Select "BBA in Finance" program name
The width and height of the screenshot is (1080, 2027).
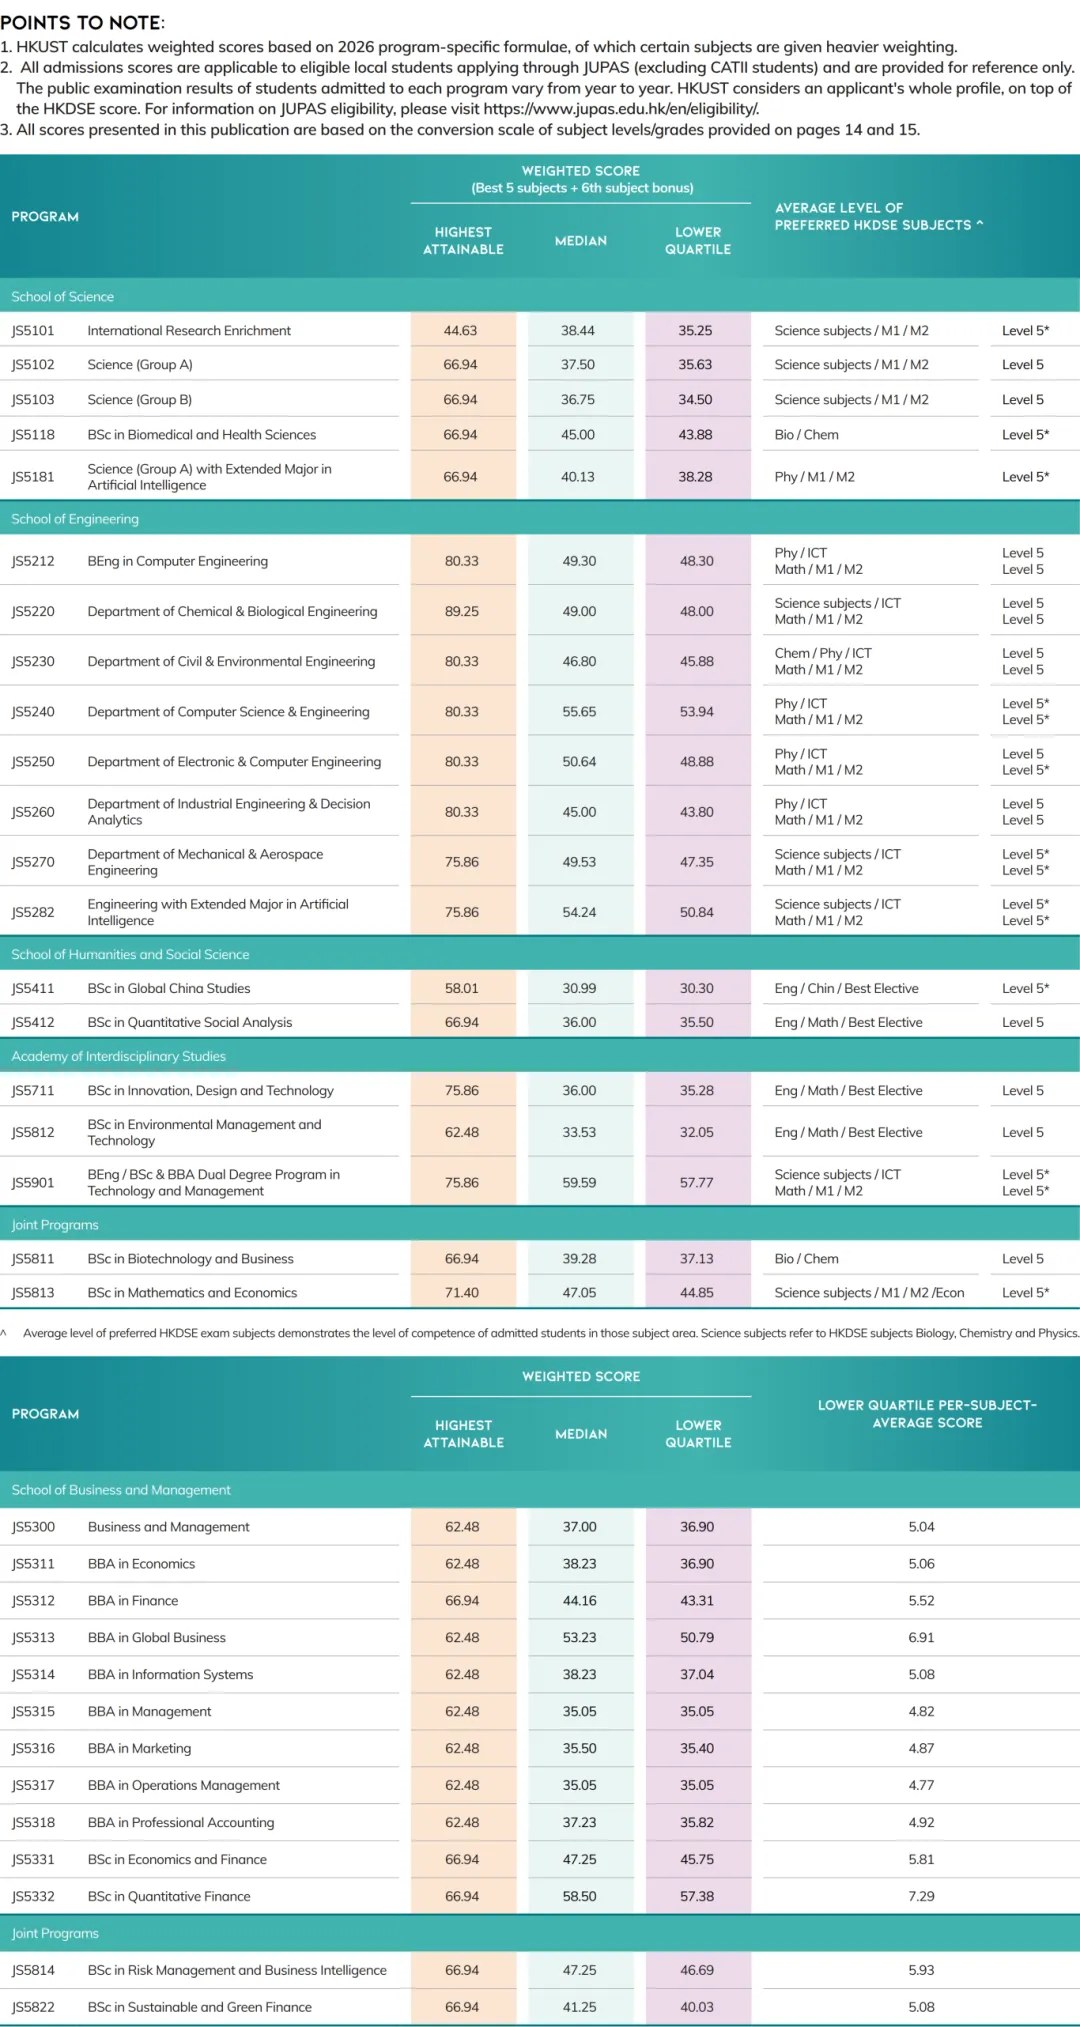133,1601
